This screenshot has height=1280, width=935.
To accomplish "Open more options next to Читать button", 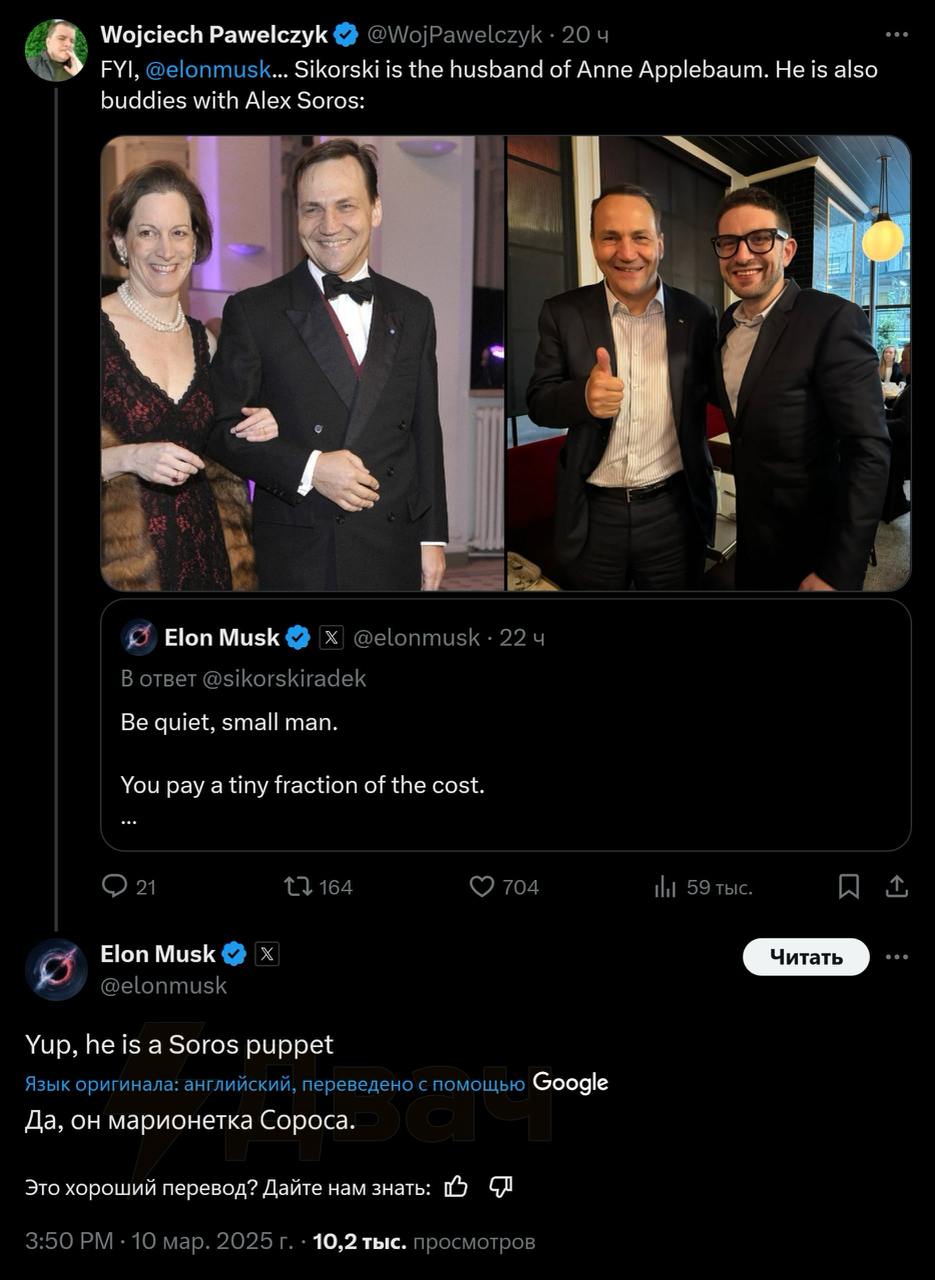I will [897, 957].
